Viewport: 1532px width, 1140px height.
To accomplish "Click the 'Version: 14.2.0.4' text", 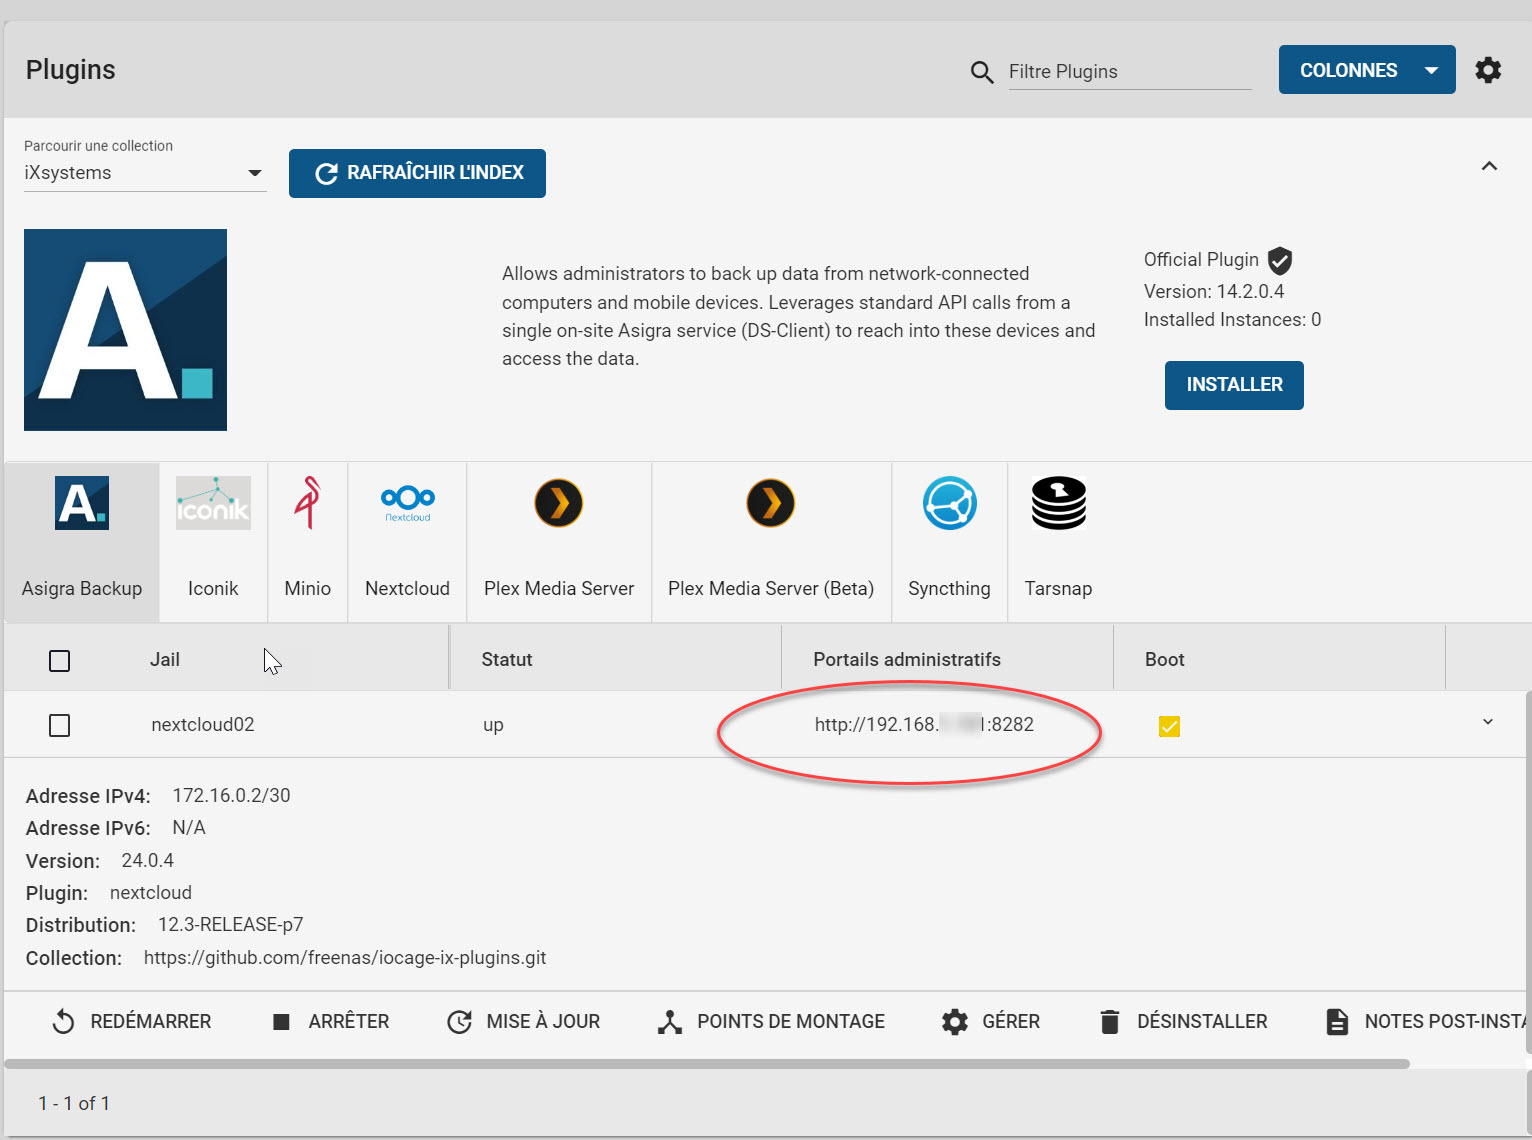I will click(1214, 292).
